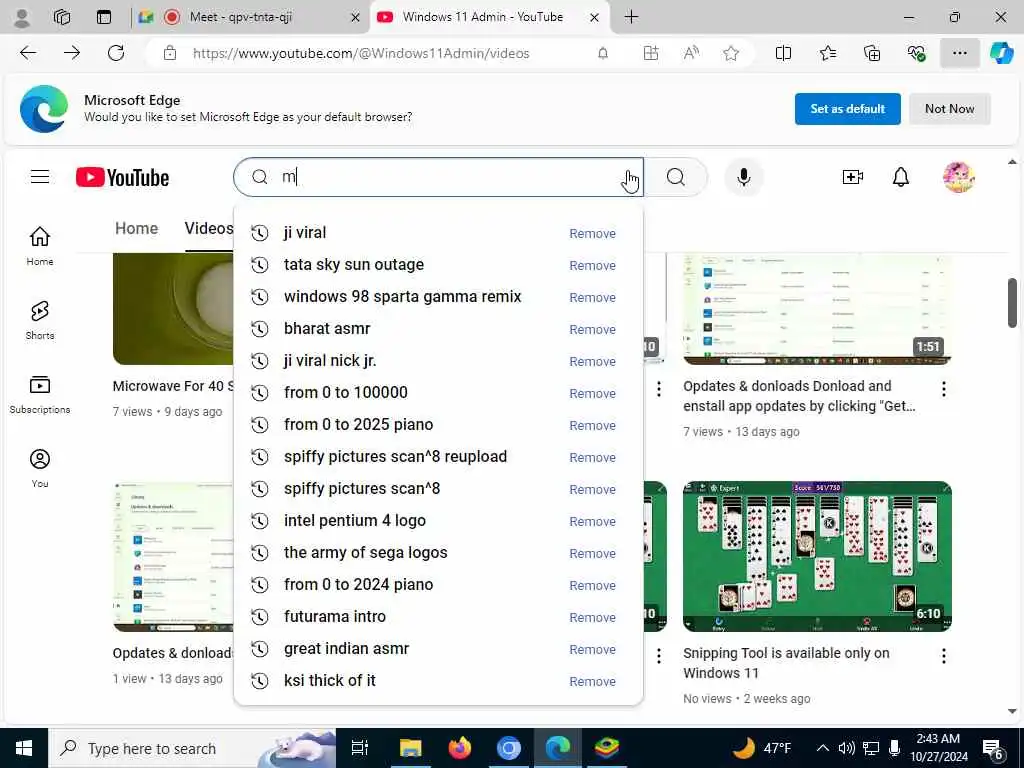The height and width of the screenshot is (768, 1024).
Task: Open the Favorites list icon
Action: tap(827, 54)
